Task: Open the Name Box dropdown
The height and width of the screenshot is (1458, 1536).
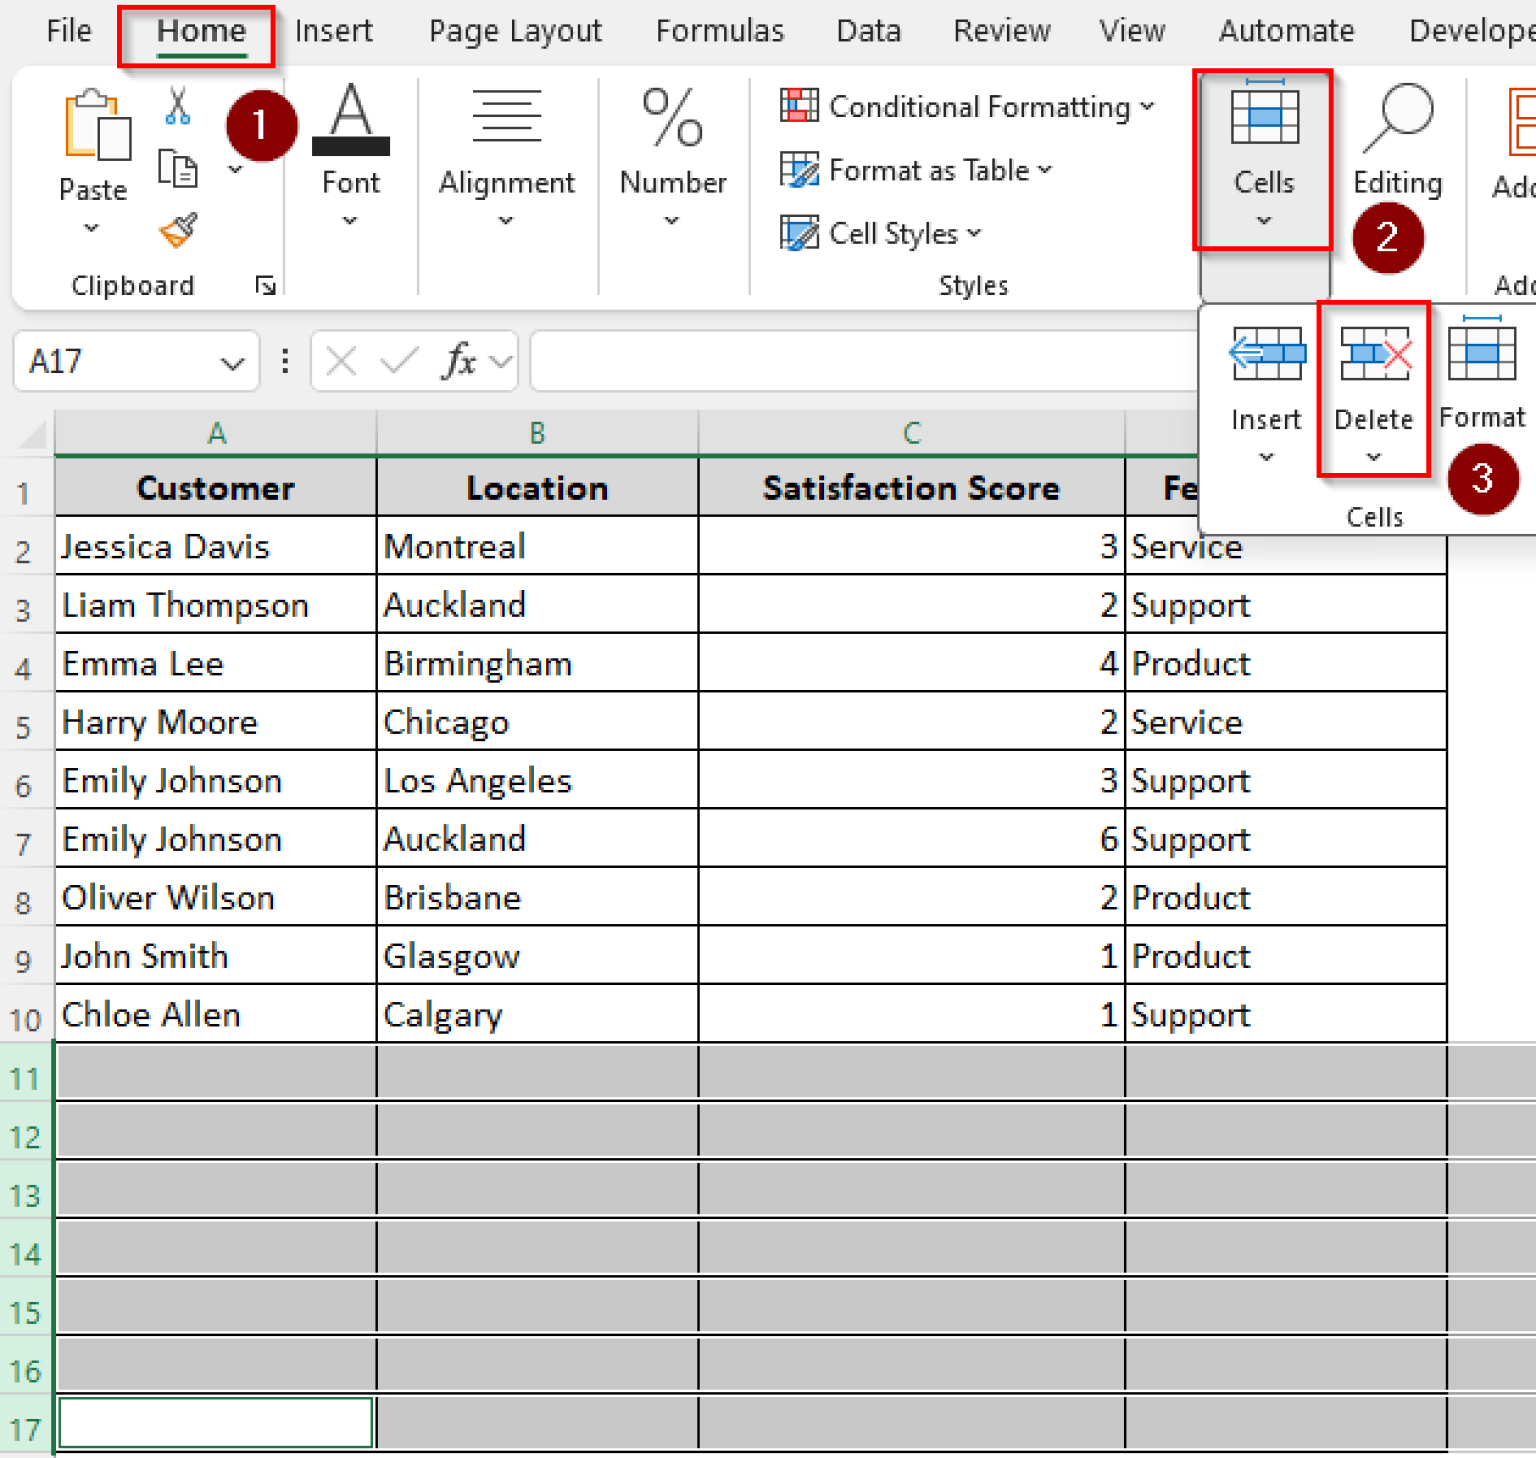Action: pos(232,361)
